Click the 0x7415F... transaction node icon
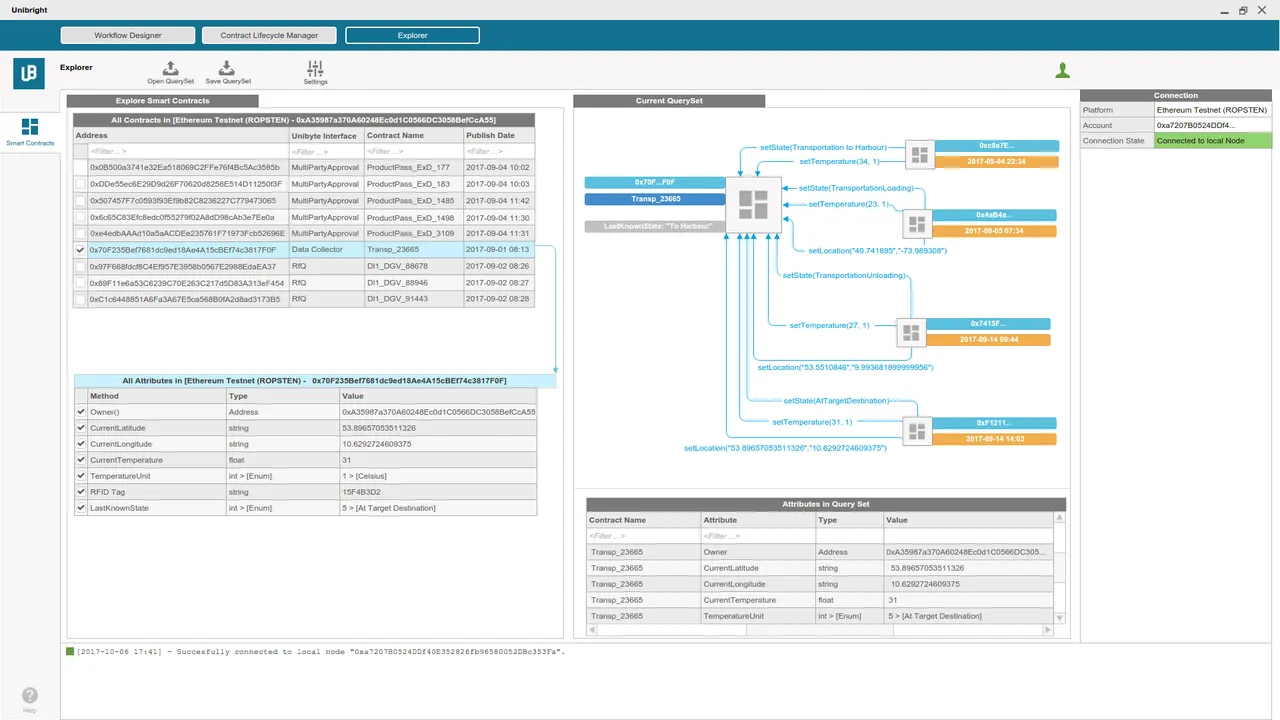Image resolution: width=1280 pixels, height=720 pixels. (x=910, y=333)
